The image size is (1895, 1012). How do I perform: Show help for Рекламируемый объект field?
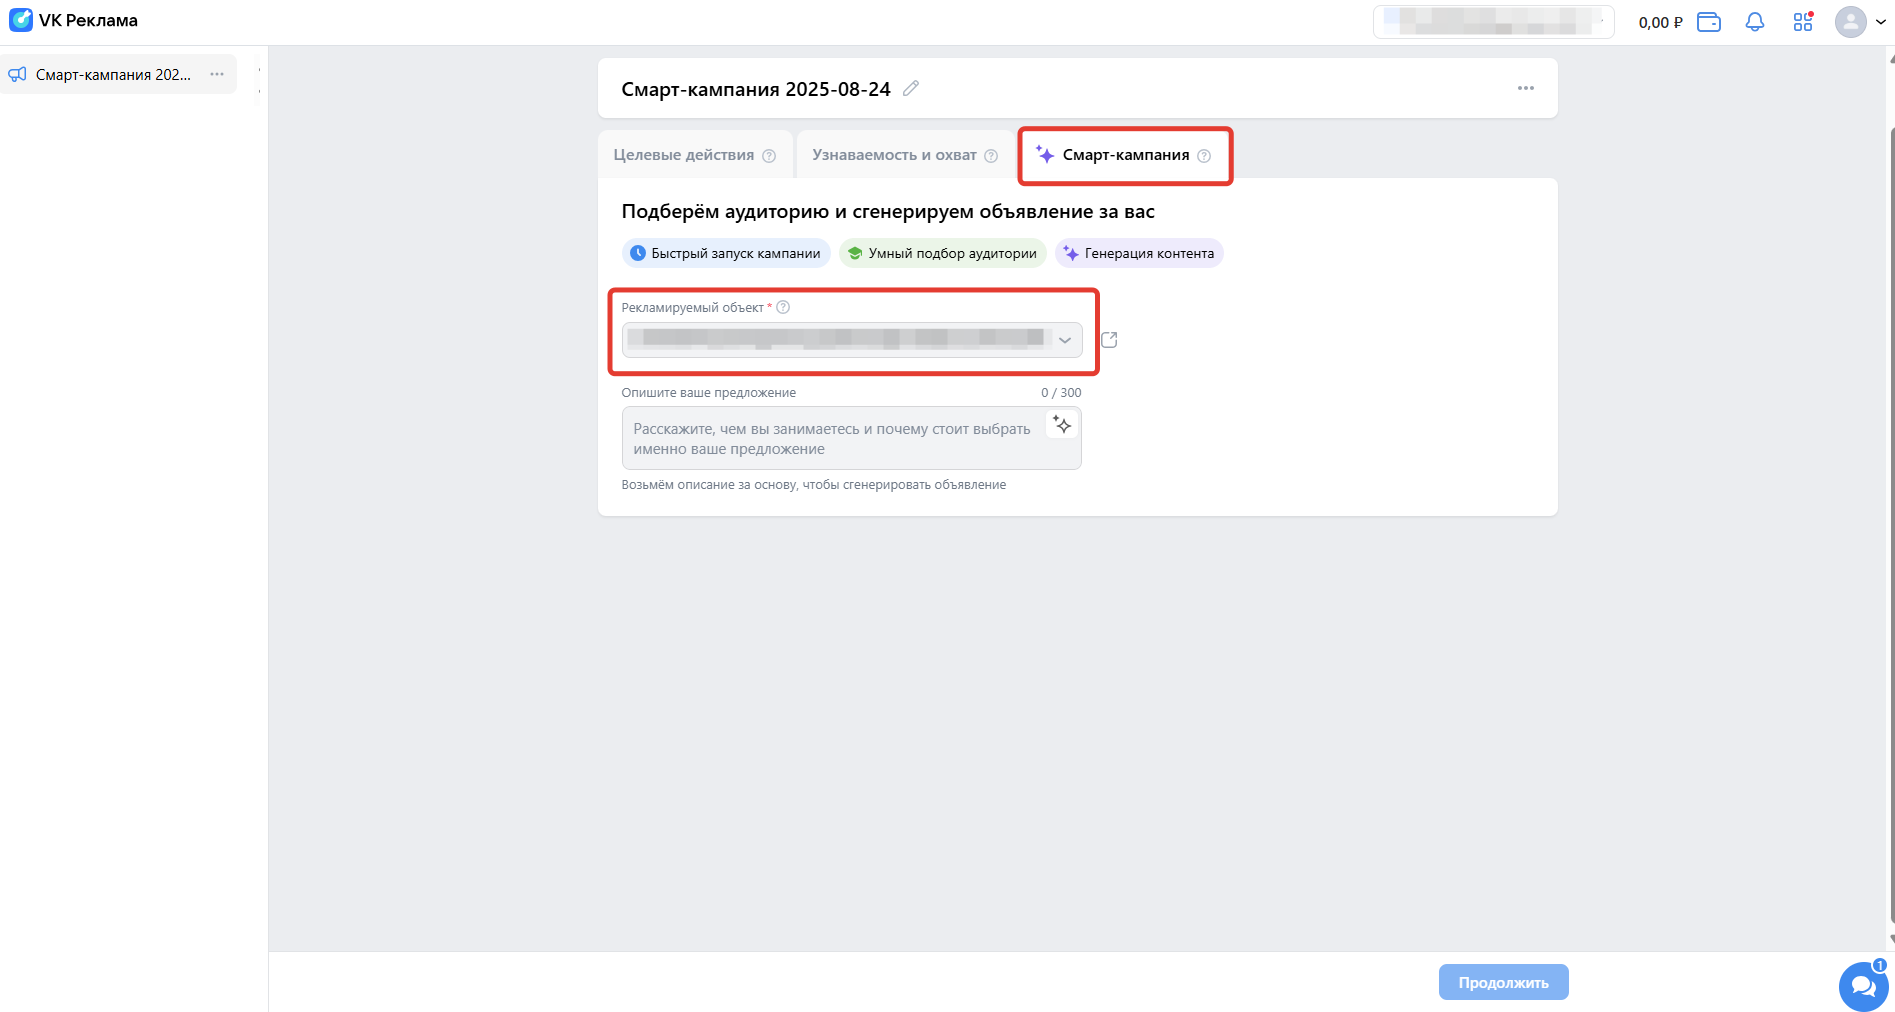point(783,308)
